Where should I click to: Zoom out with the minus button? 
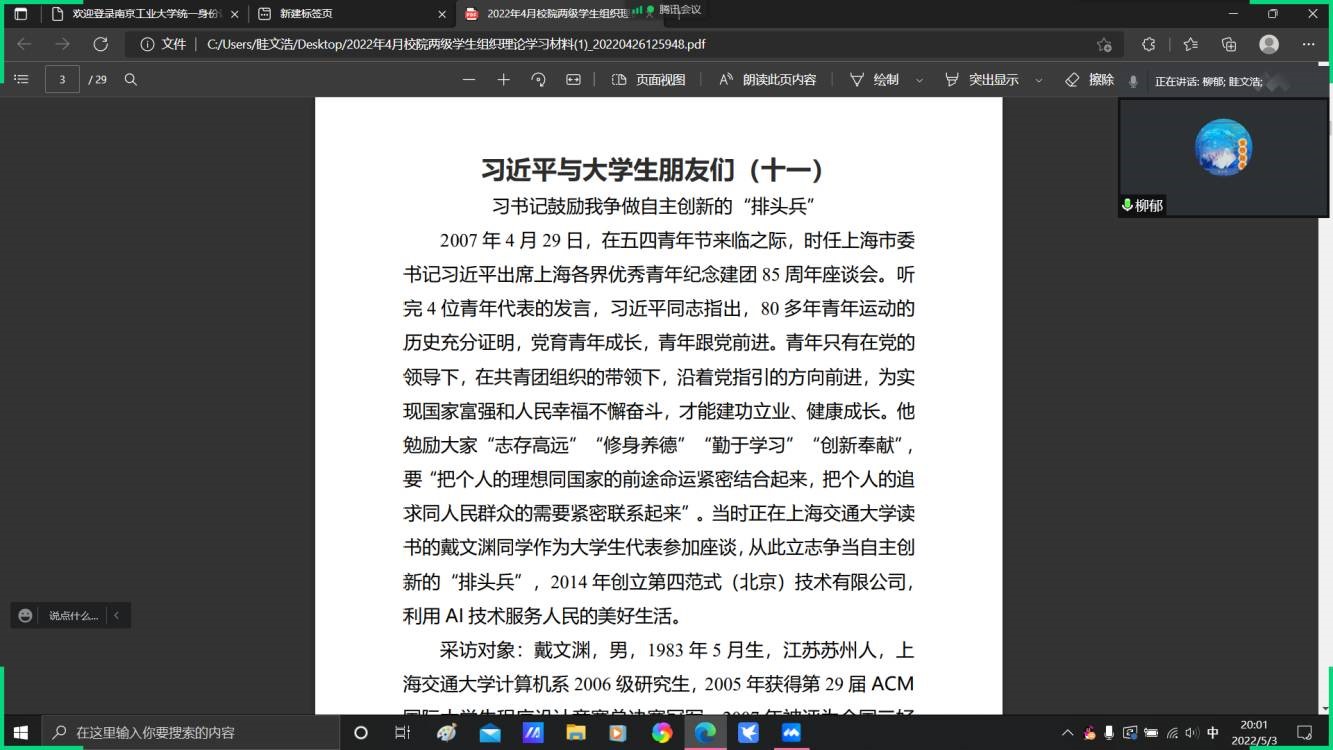[469, 80]
